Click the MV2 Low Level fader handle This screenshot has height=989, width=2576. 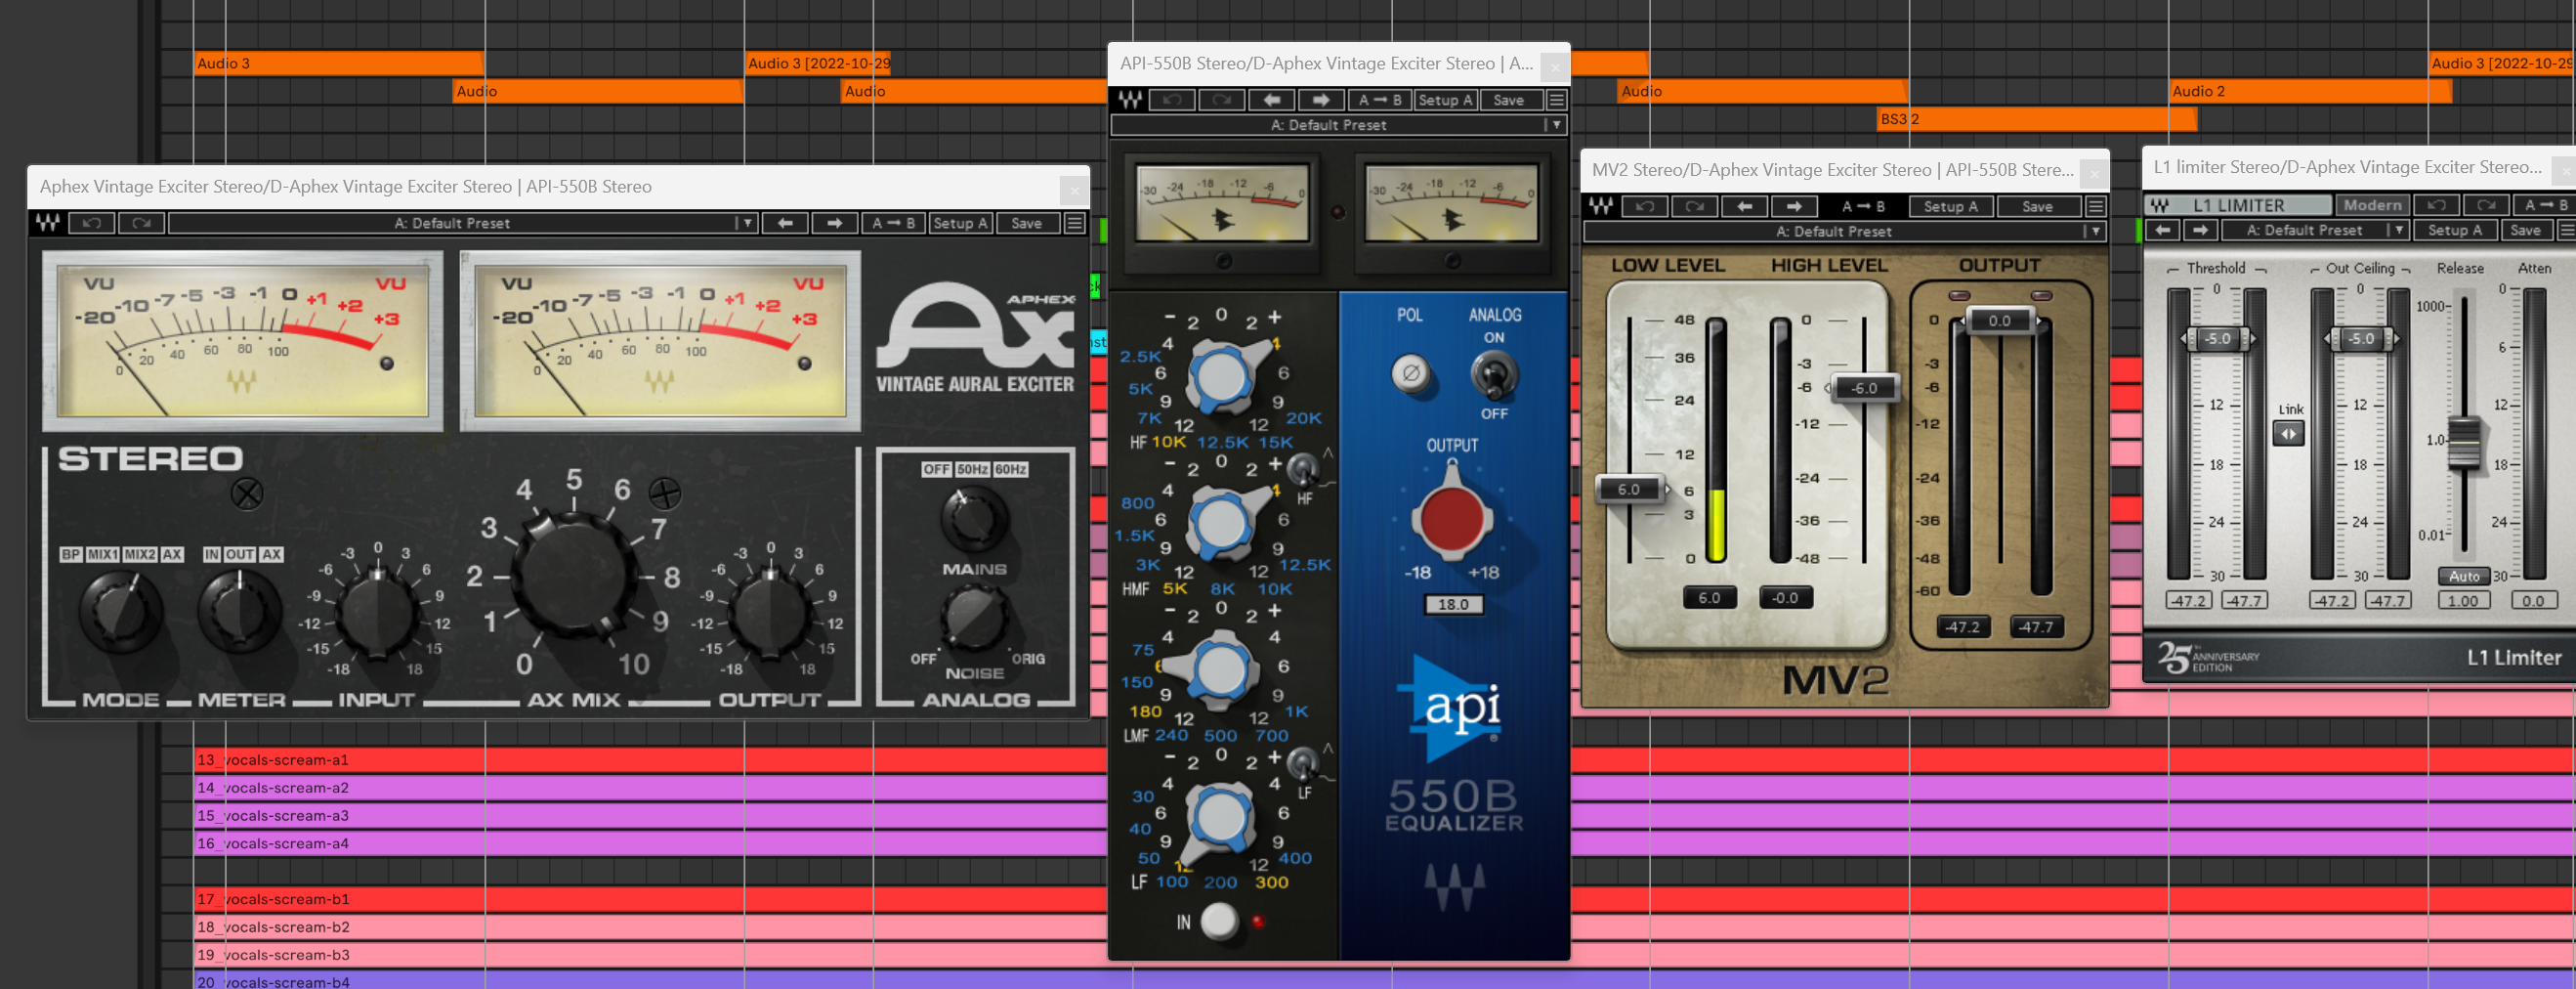point(1630,489)
